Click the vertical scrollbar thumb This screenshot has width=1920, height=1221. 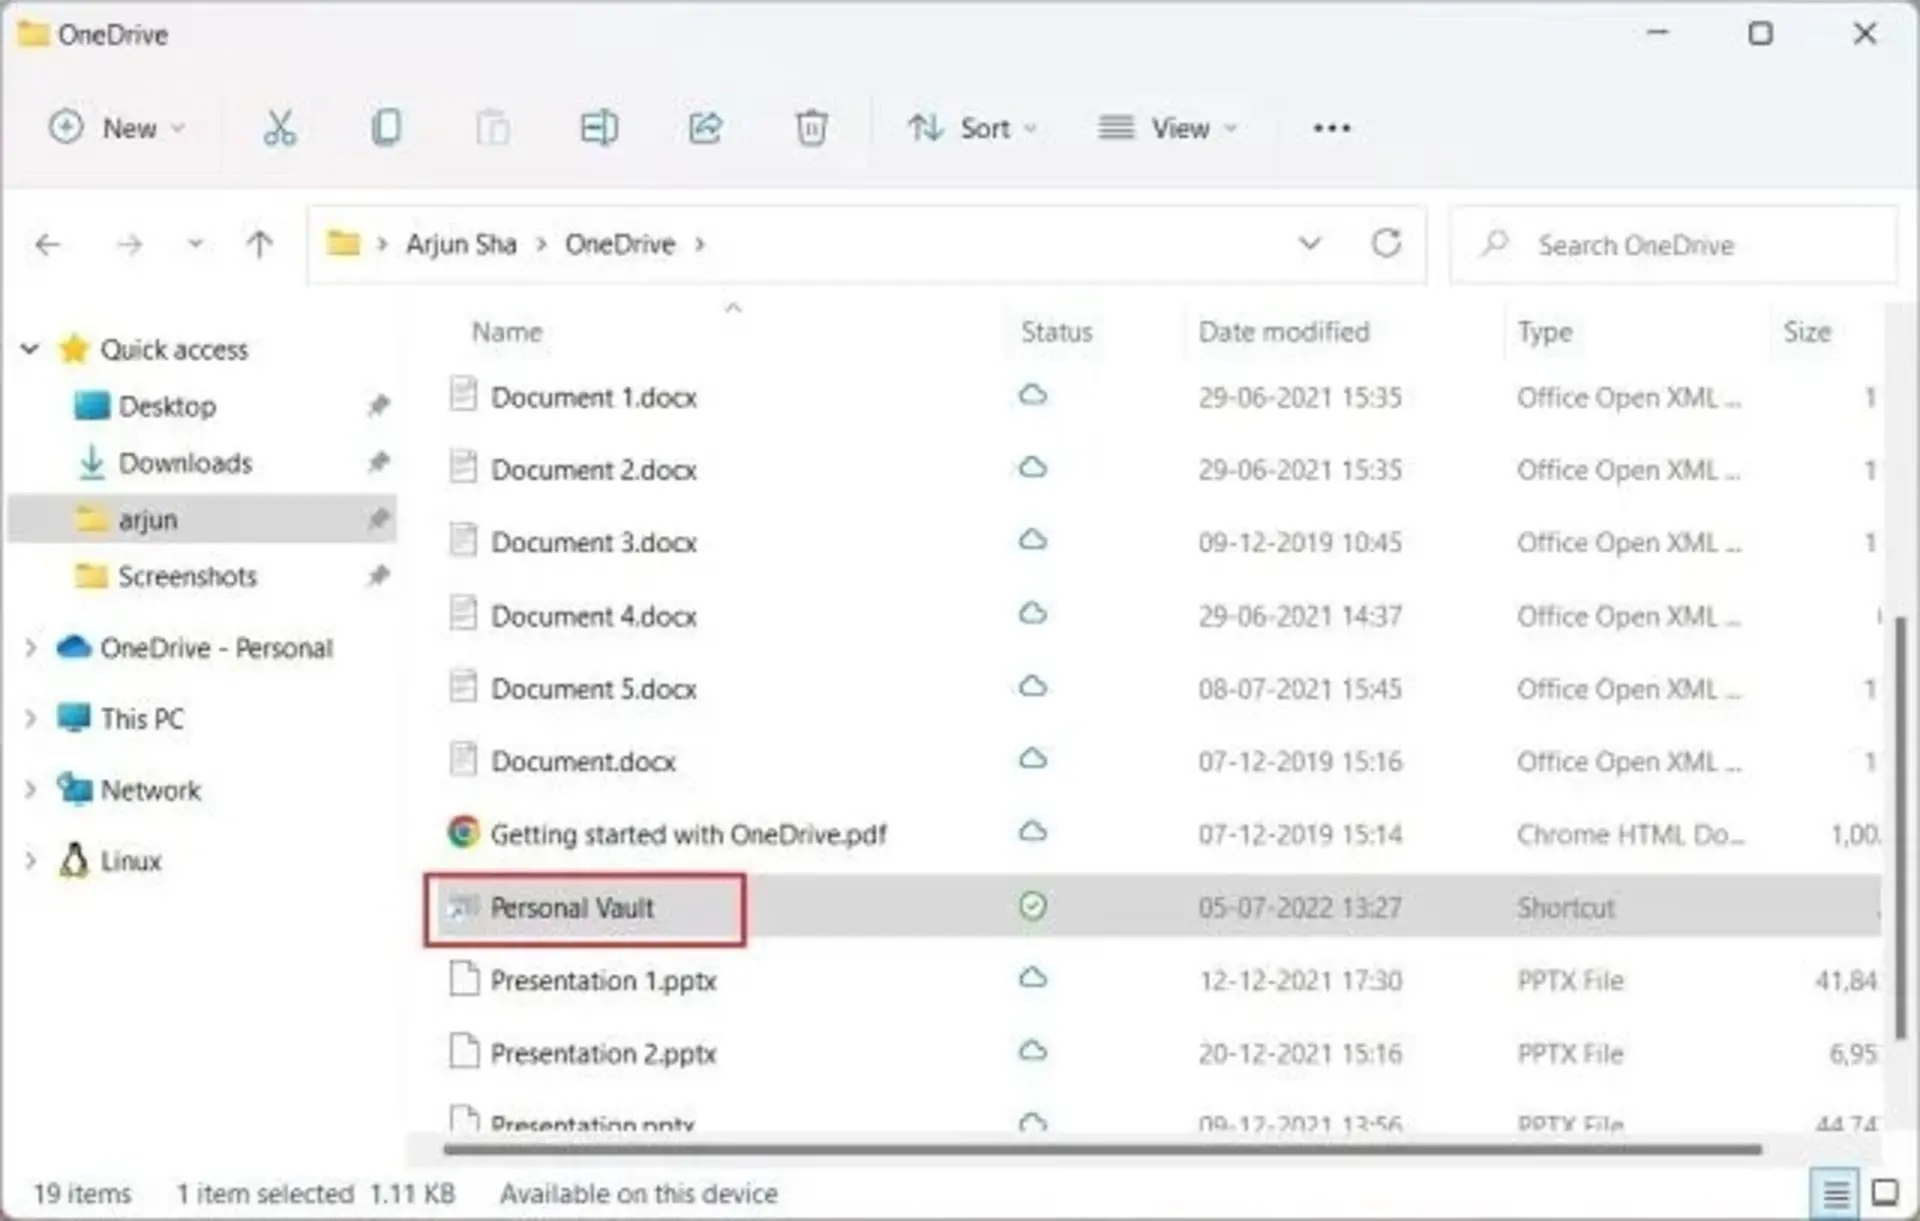coord(1900,828)
